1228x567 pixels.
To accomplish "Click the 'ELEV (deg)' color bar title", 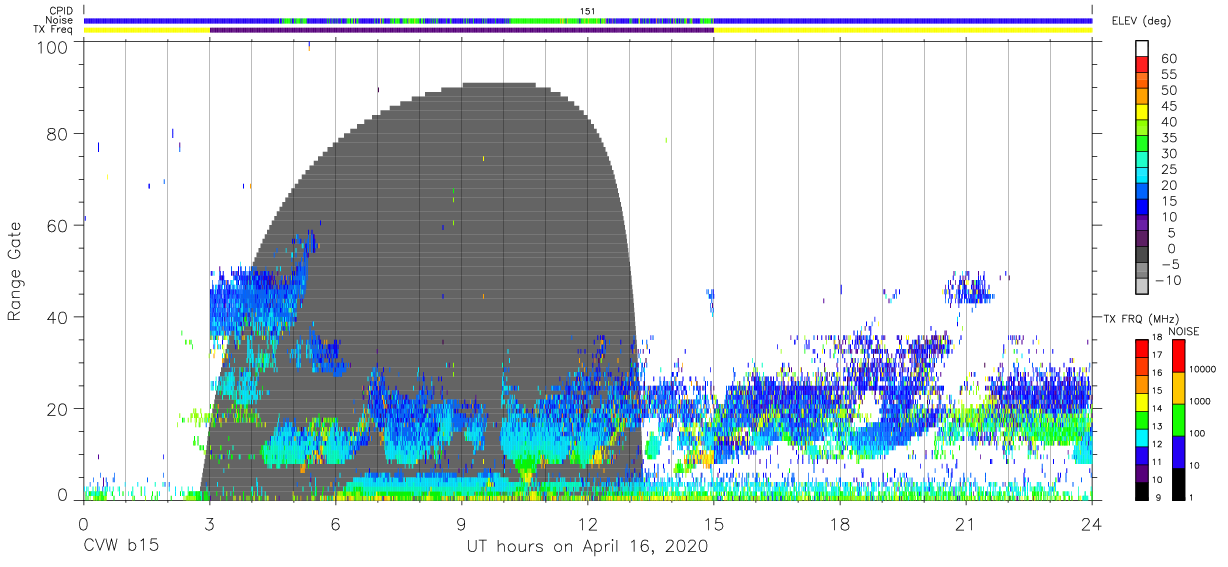I will click(x=1141, y=20).
